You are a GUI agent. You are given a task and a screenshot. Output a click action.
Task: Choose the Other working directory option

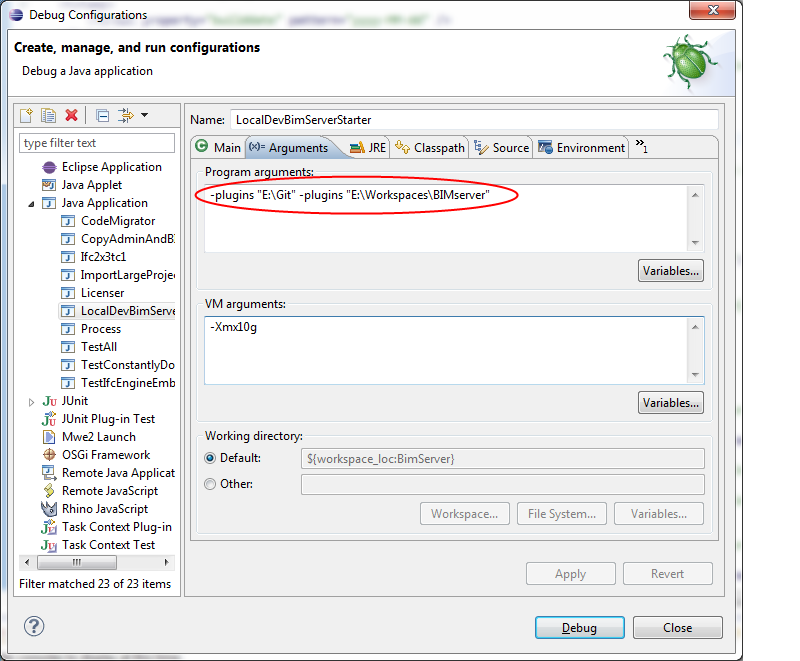[x=210, y=484]
